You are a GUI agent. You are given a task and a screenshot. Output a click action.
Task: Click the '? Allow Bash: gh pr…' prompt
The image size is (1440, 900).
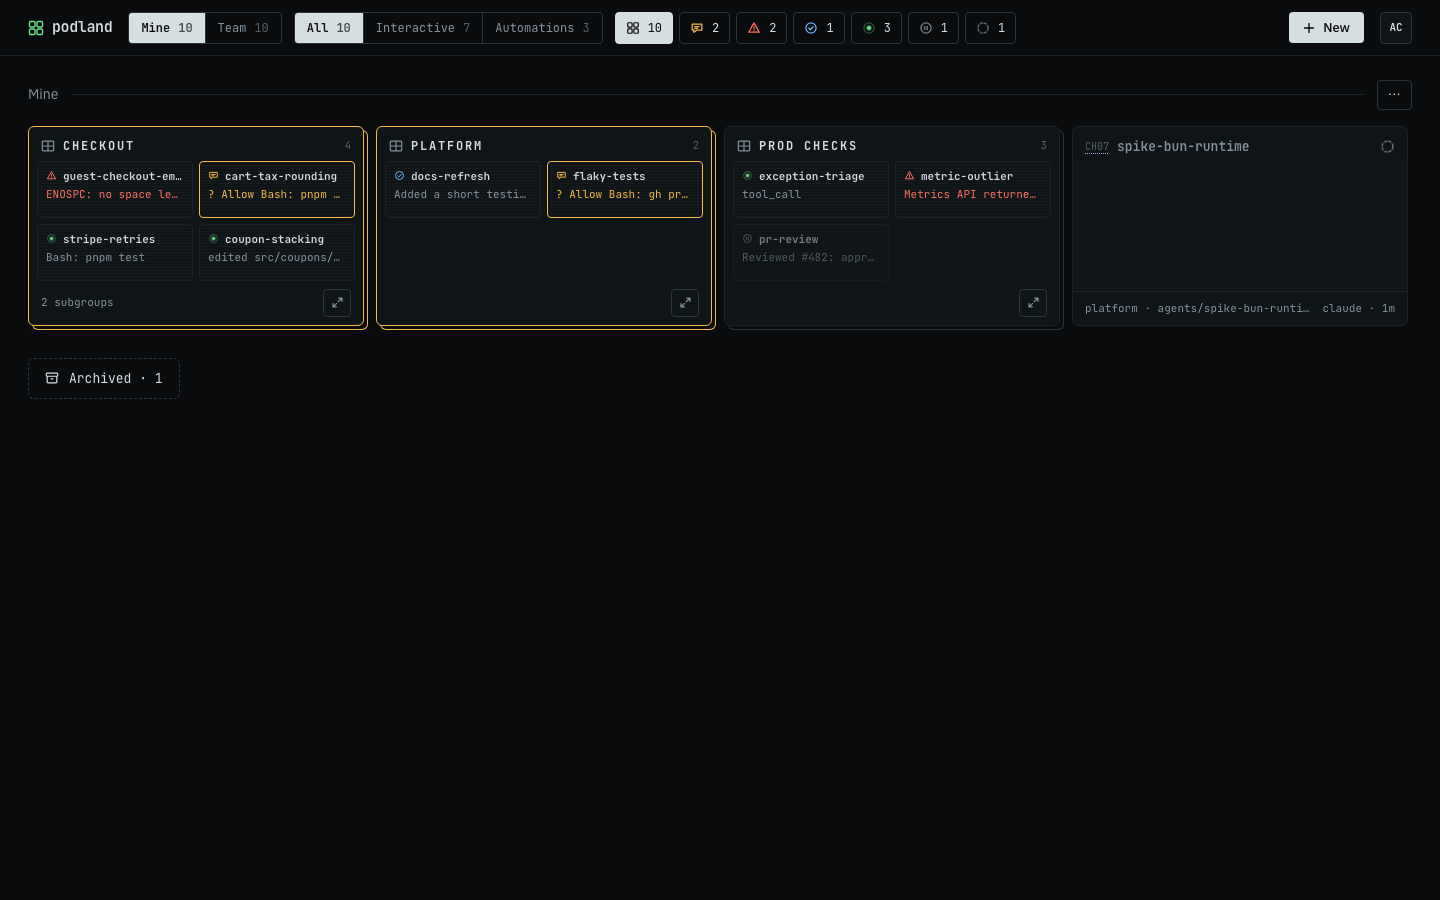point(622,195)
